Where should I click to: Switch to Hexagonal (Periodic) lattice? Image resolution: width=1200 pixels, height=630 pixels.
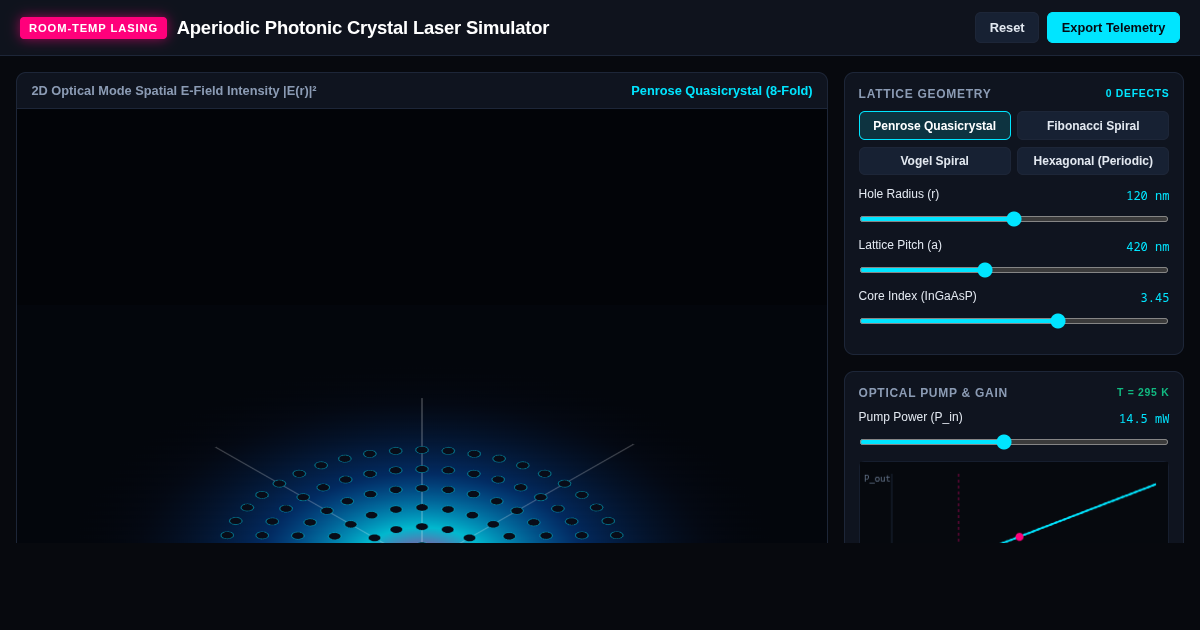[1093, 161]
